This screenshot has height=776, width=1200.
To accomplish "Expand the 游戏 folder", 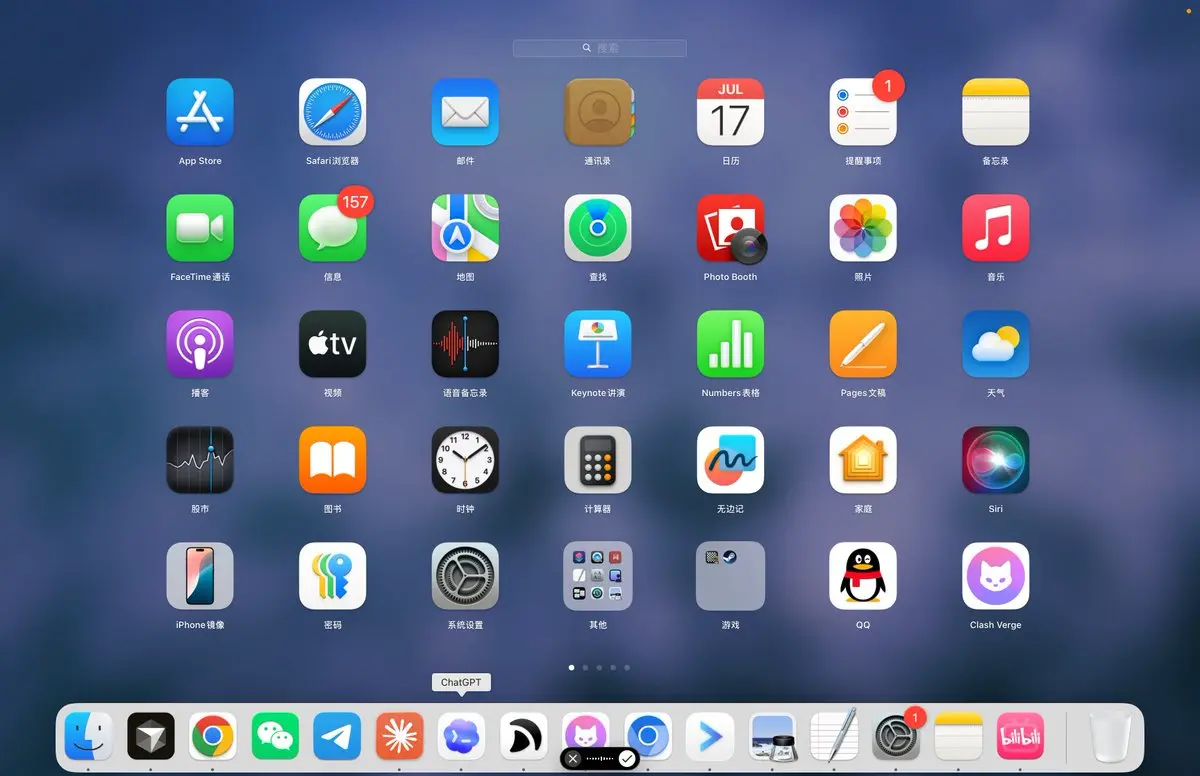I will pyautogui.click(x=730, y=576).
